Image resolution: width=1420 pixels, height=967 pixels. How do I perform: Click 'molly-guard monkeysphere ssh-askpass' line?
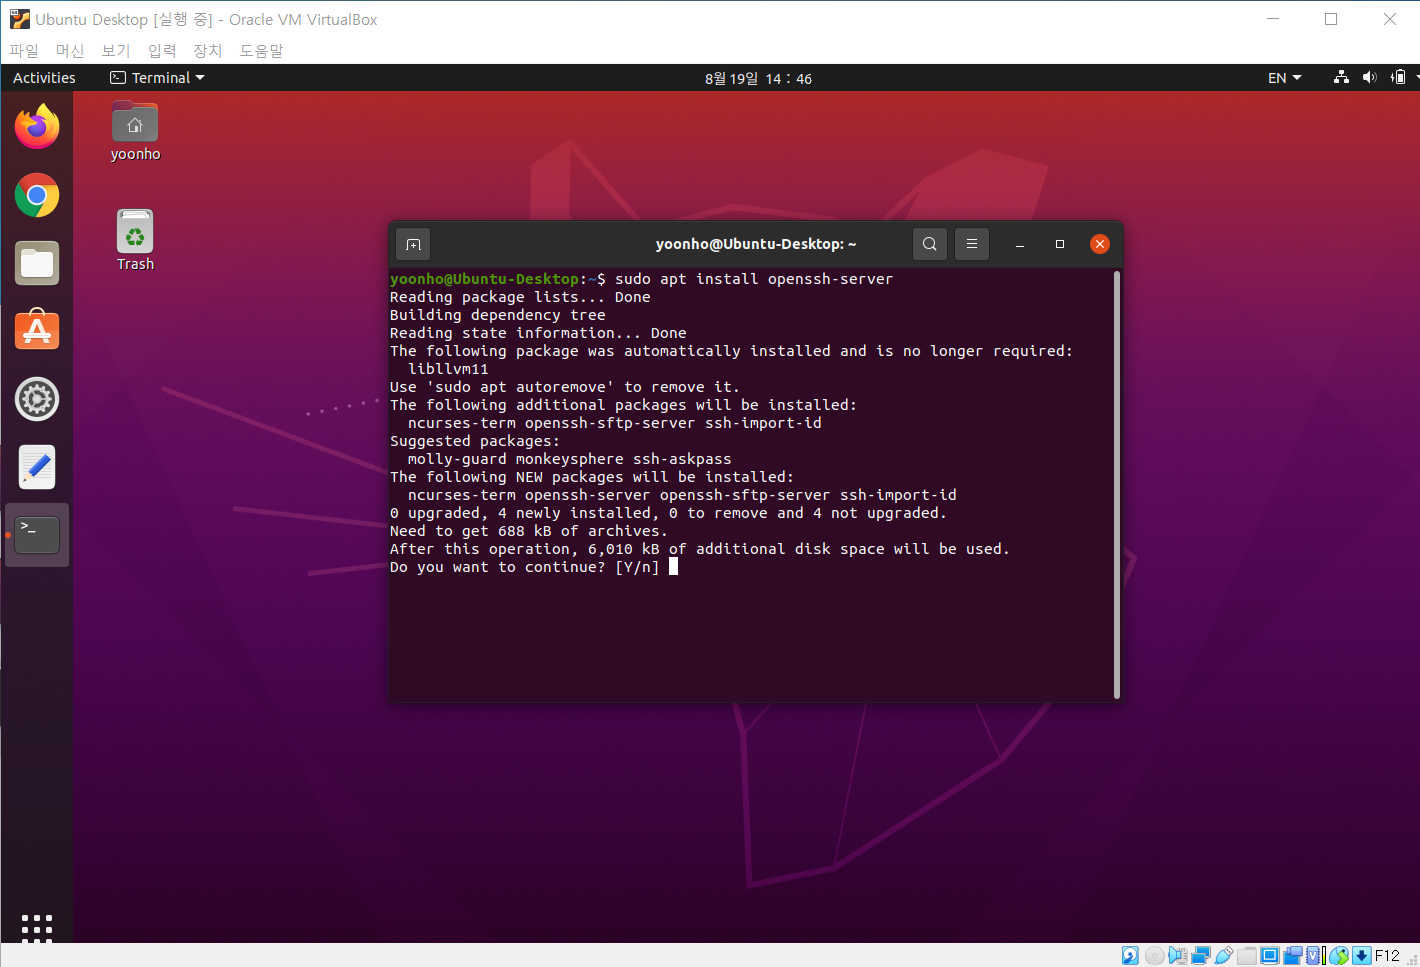569,459
